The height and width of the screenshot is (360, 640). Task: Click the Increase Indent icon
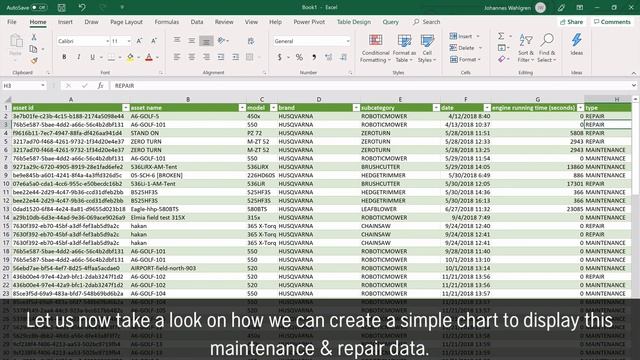(236, 57)
